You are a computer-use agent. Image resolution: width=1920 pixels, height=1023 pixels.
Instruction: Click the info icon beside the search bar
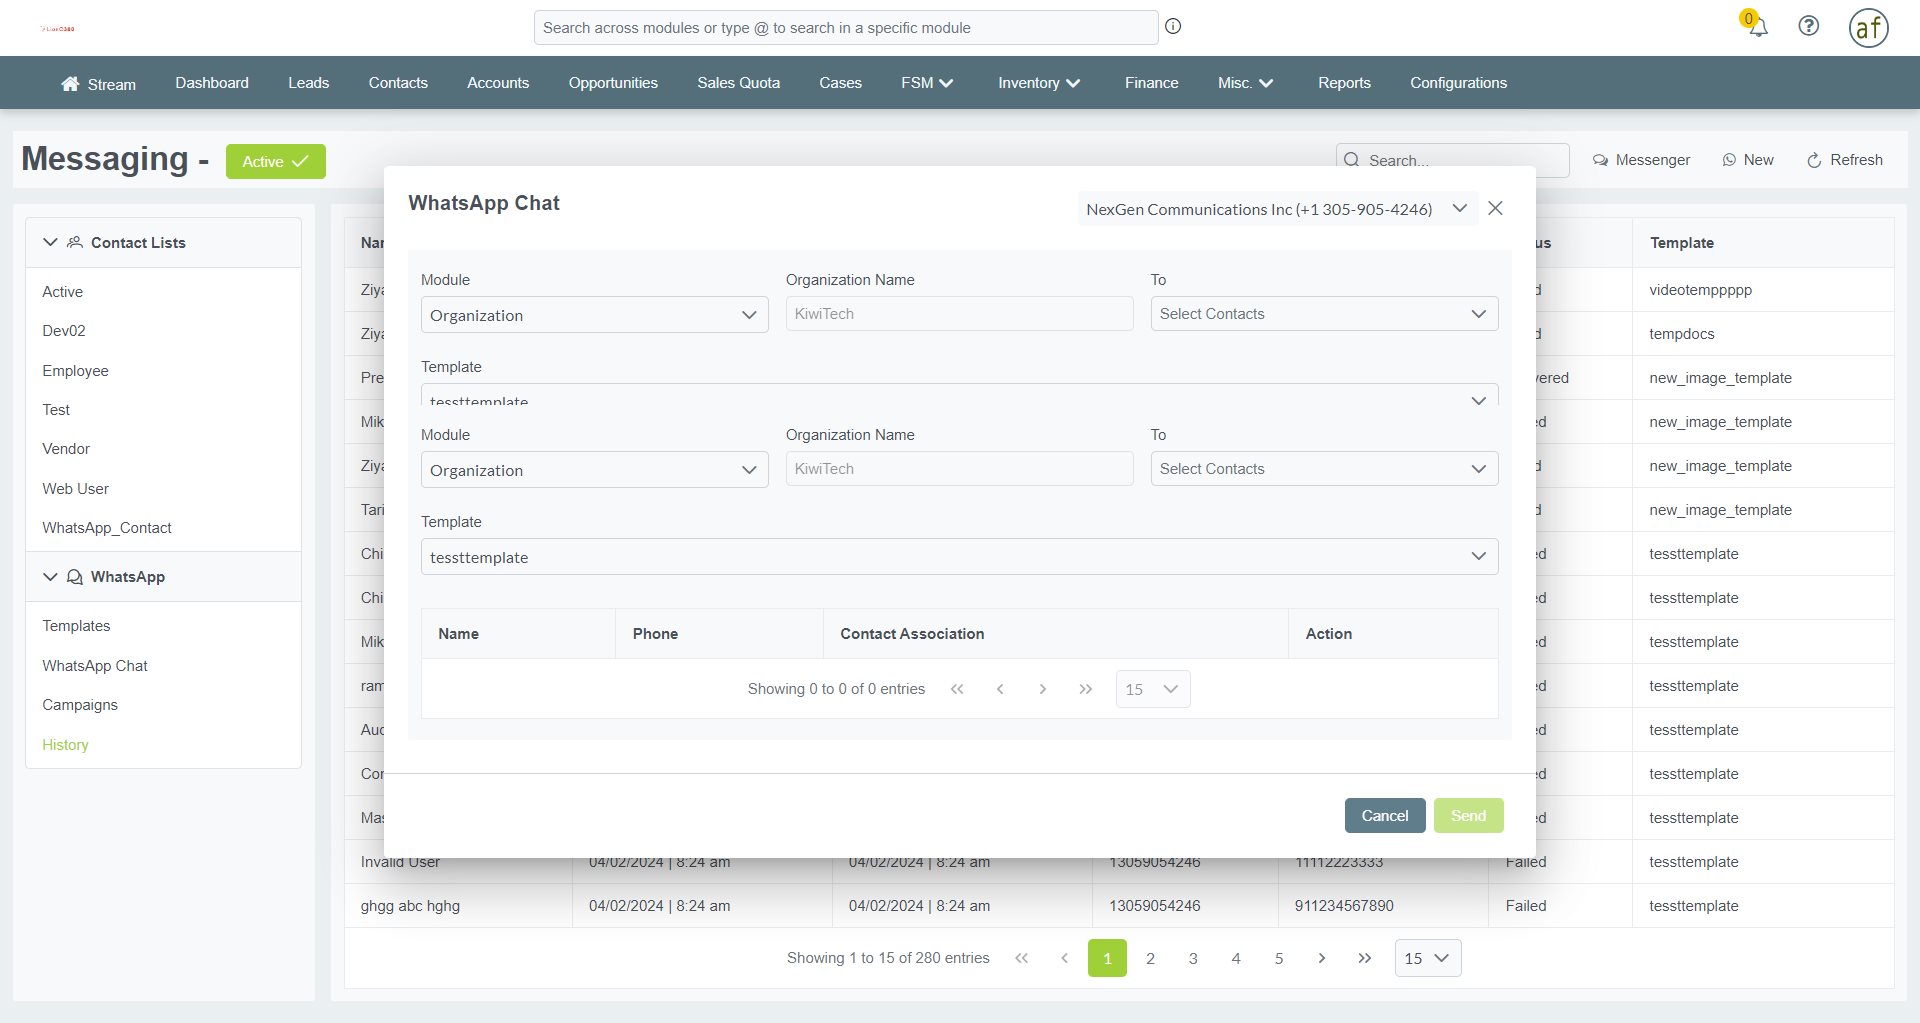coord(1172,26)
